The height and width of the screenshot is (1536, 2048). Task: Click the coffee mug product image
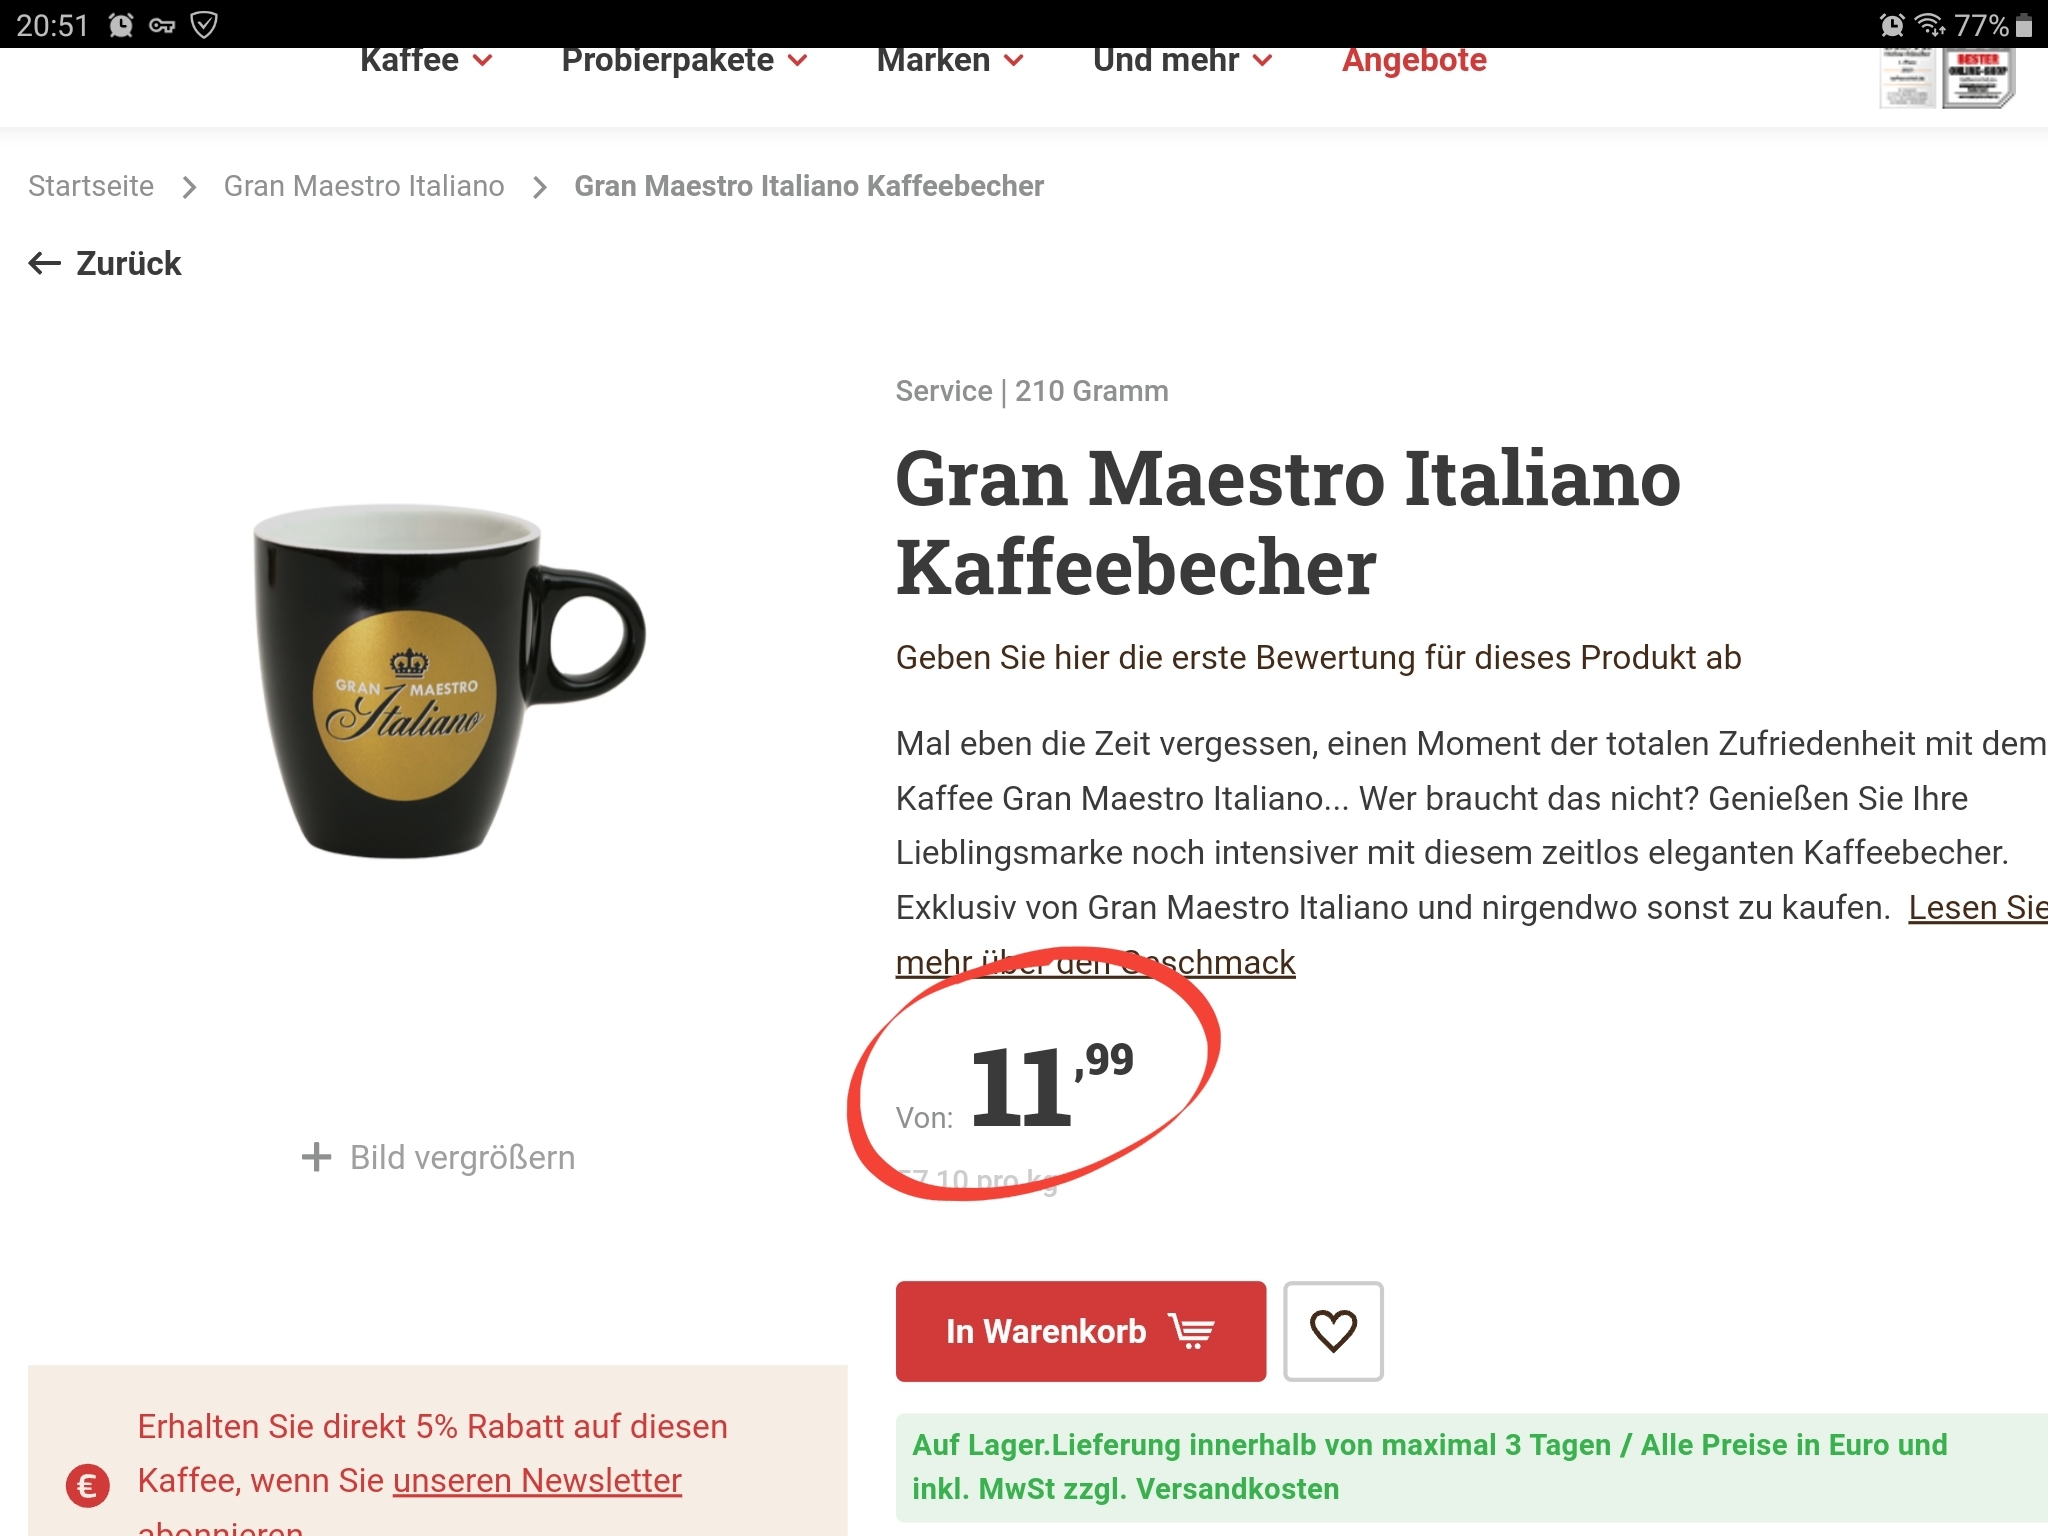pyautogui.click(x=447, y=680)
